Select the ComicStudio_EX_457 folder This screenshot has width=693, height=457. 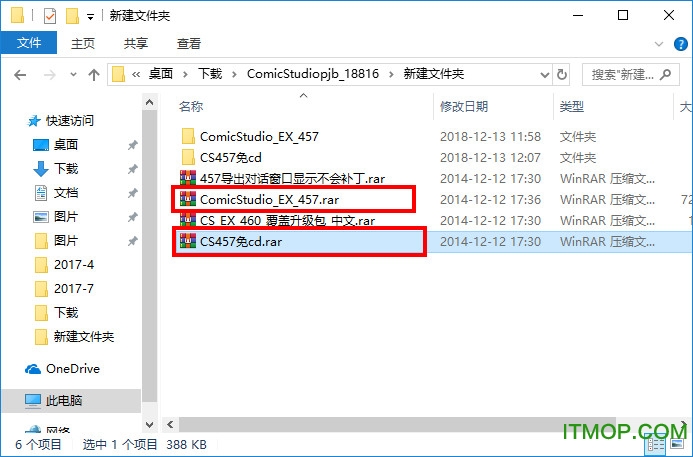point(259,137)
